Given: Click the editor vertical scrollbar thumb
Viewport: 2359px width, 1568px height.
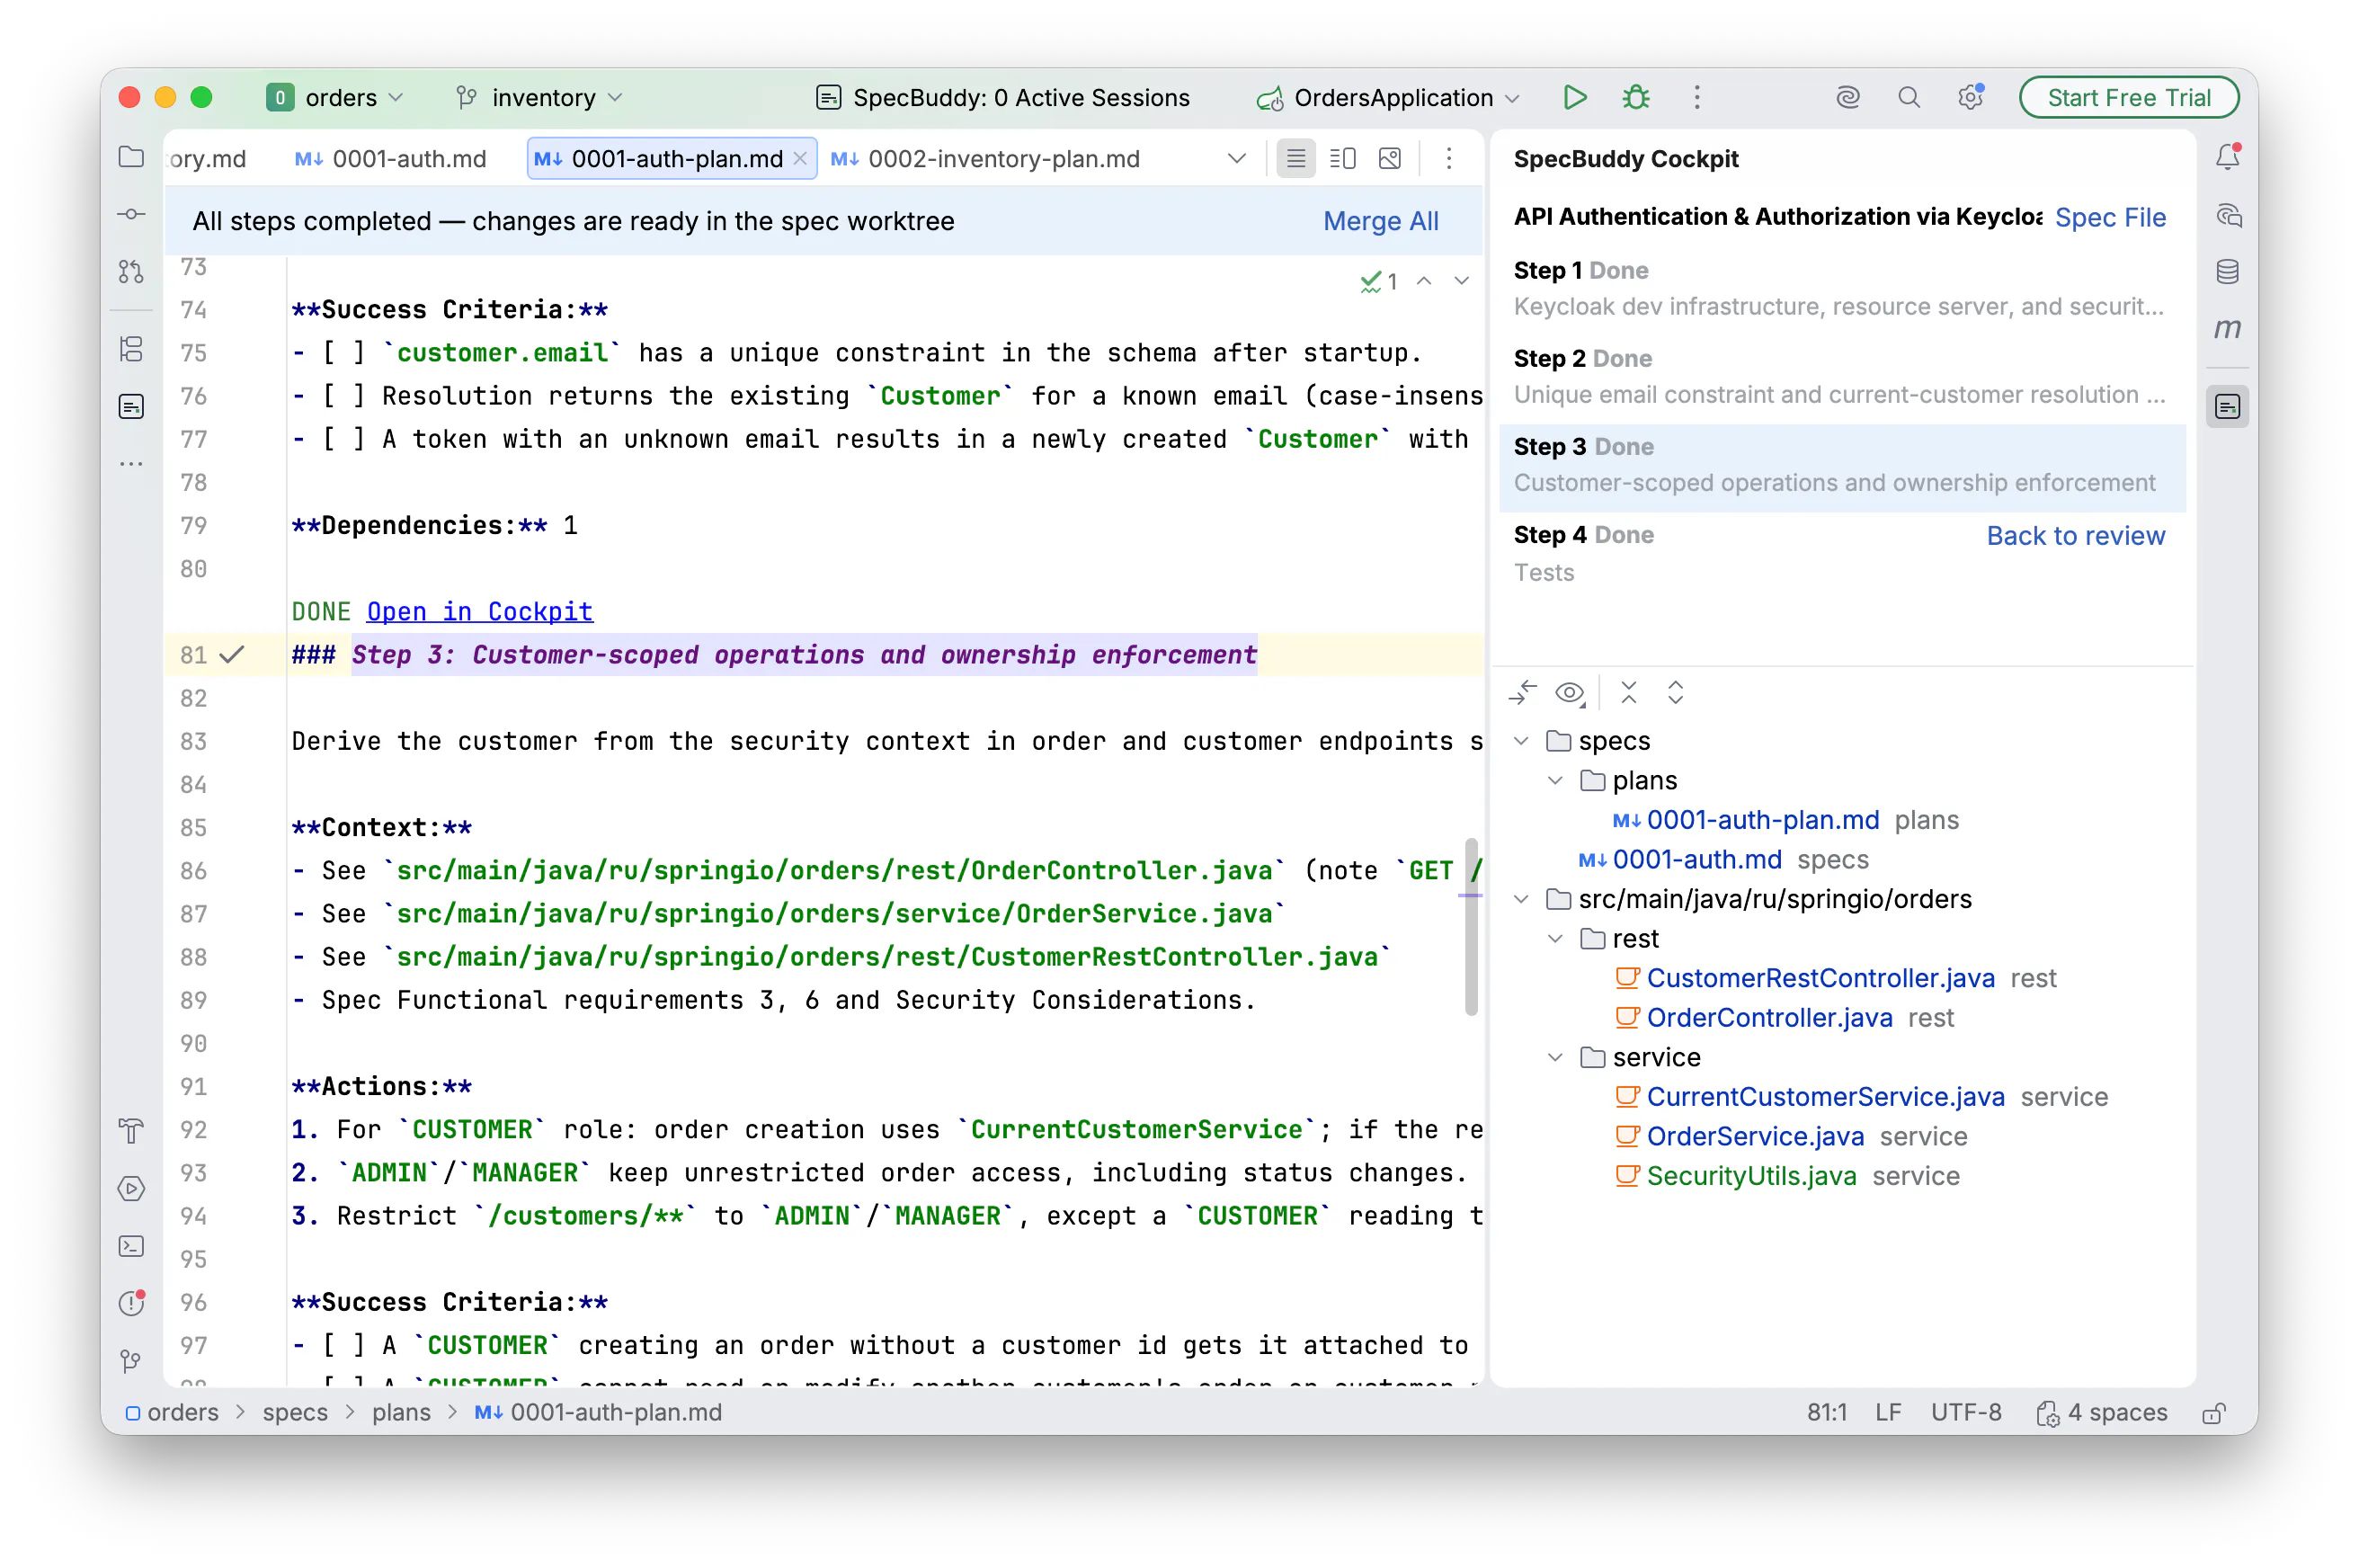Looking at the screenshot, I should point(1471,926).
